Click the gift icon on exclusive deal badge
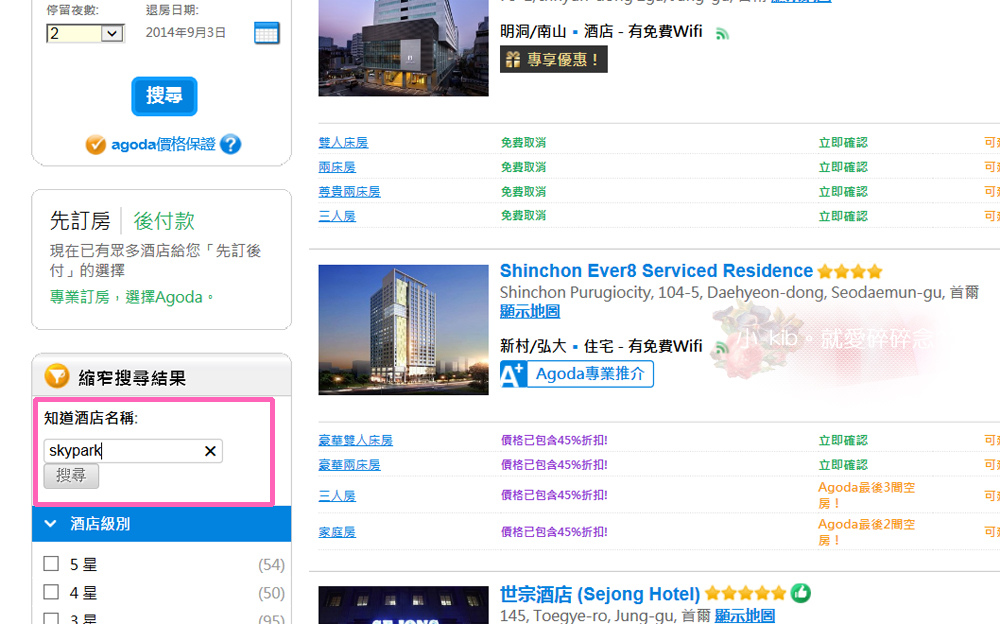The image size is (1000, 624). (x=513, y=60)
